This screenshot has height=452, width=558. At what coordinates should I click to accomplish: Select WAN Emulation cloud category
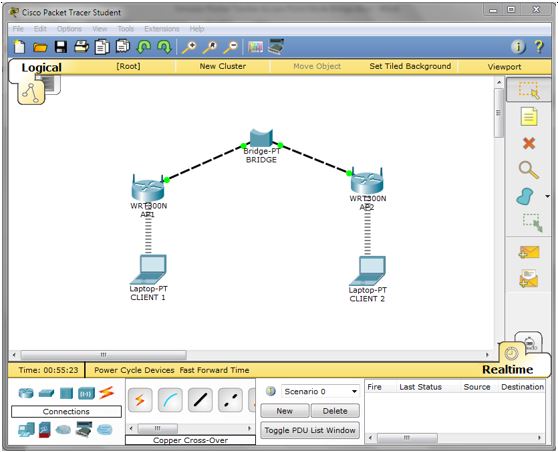click(63, 430)
